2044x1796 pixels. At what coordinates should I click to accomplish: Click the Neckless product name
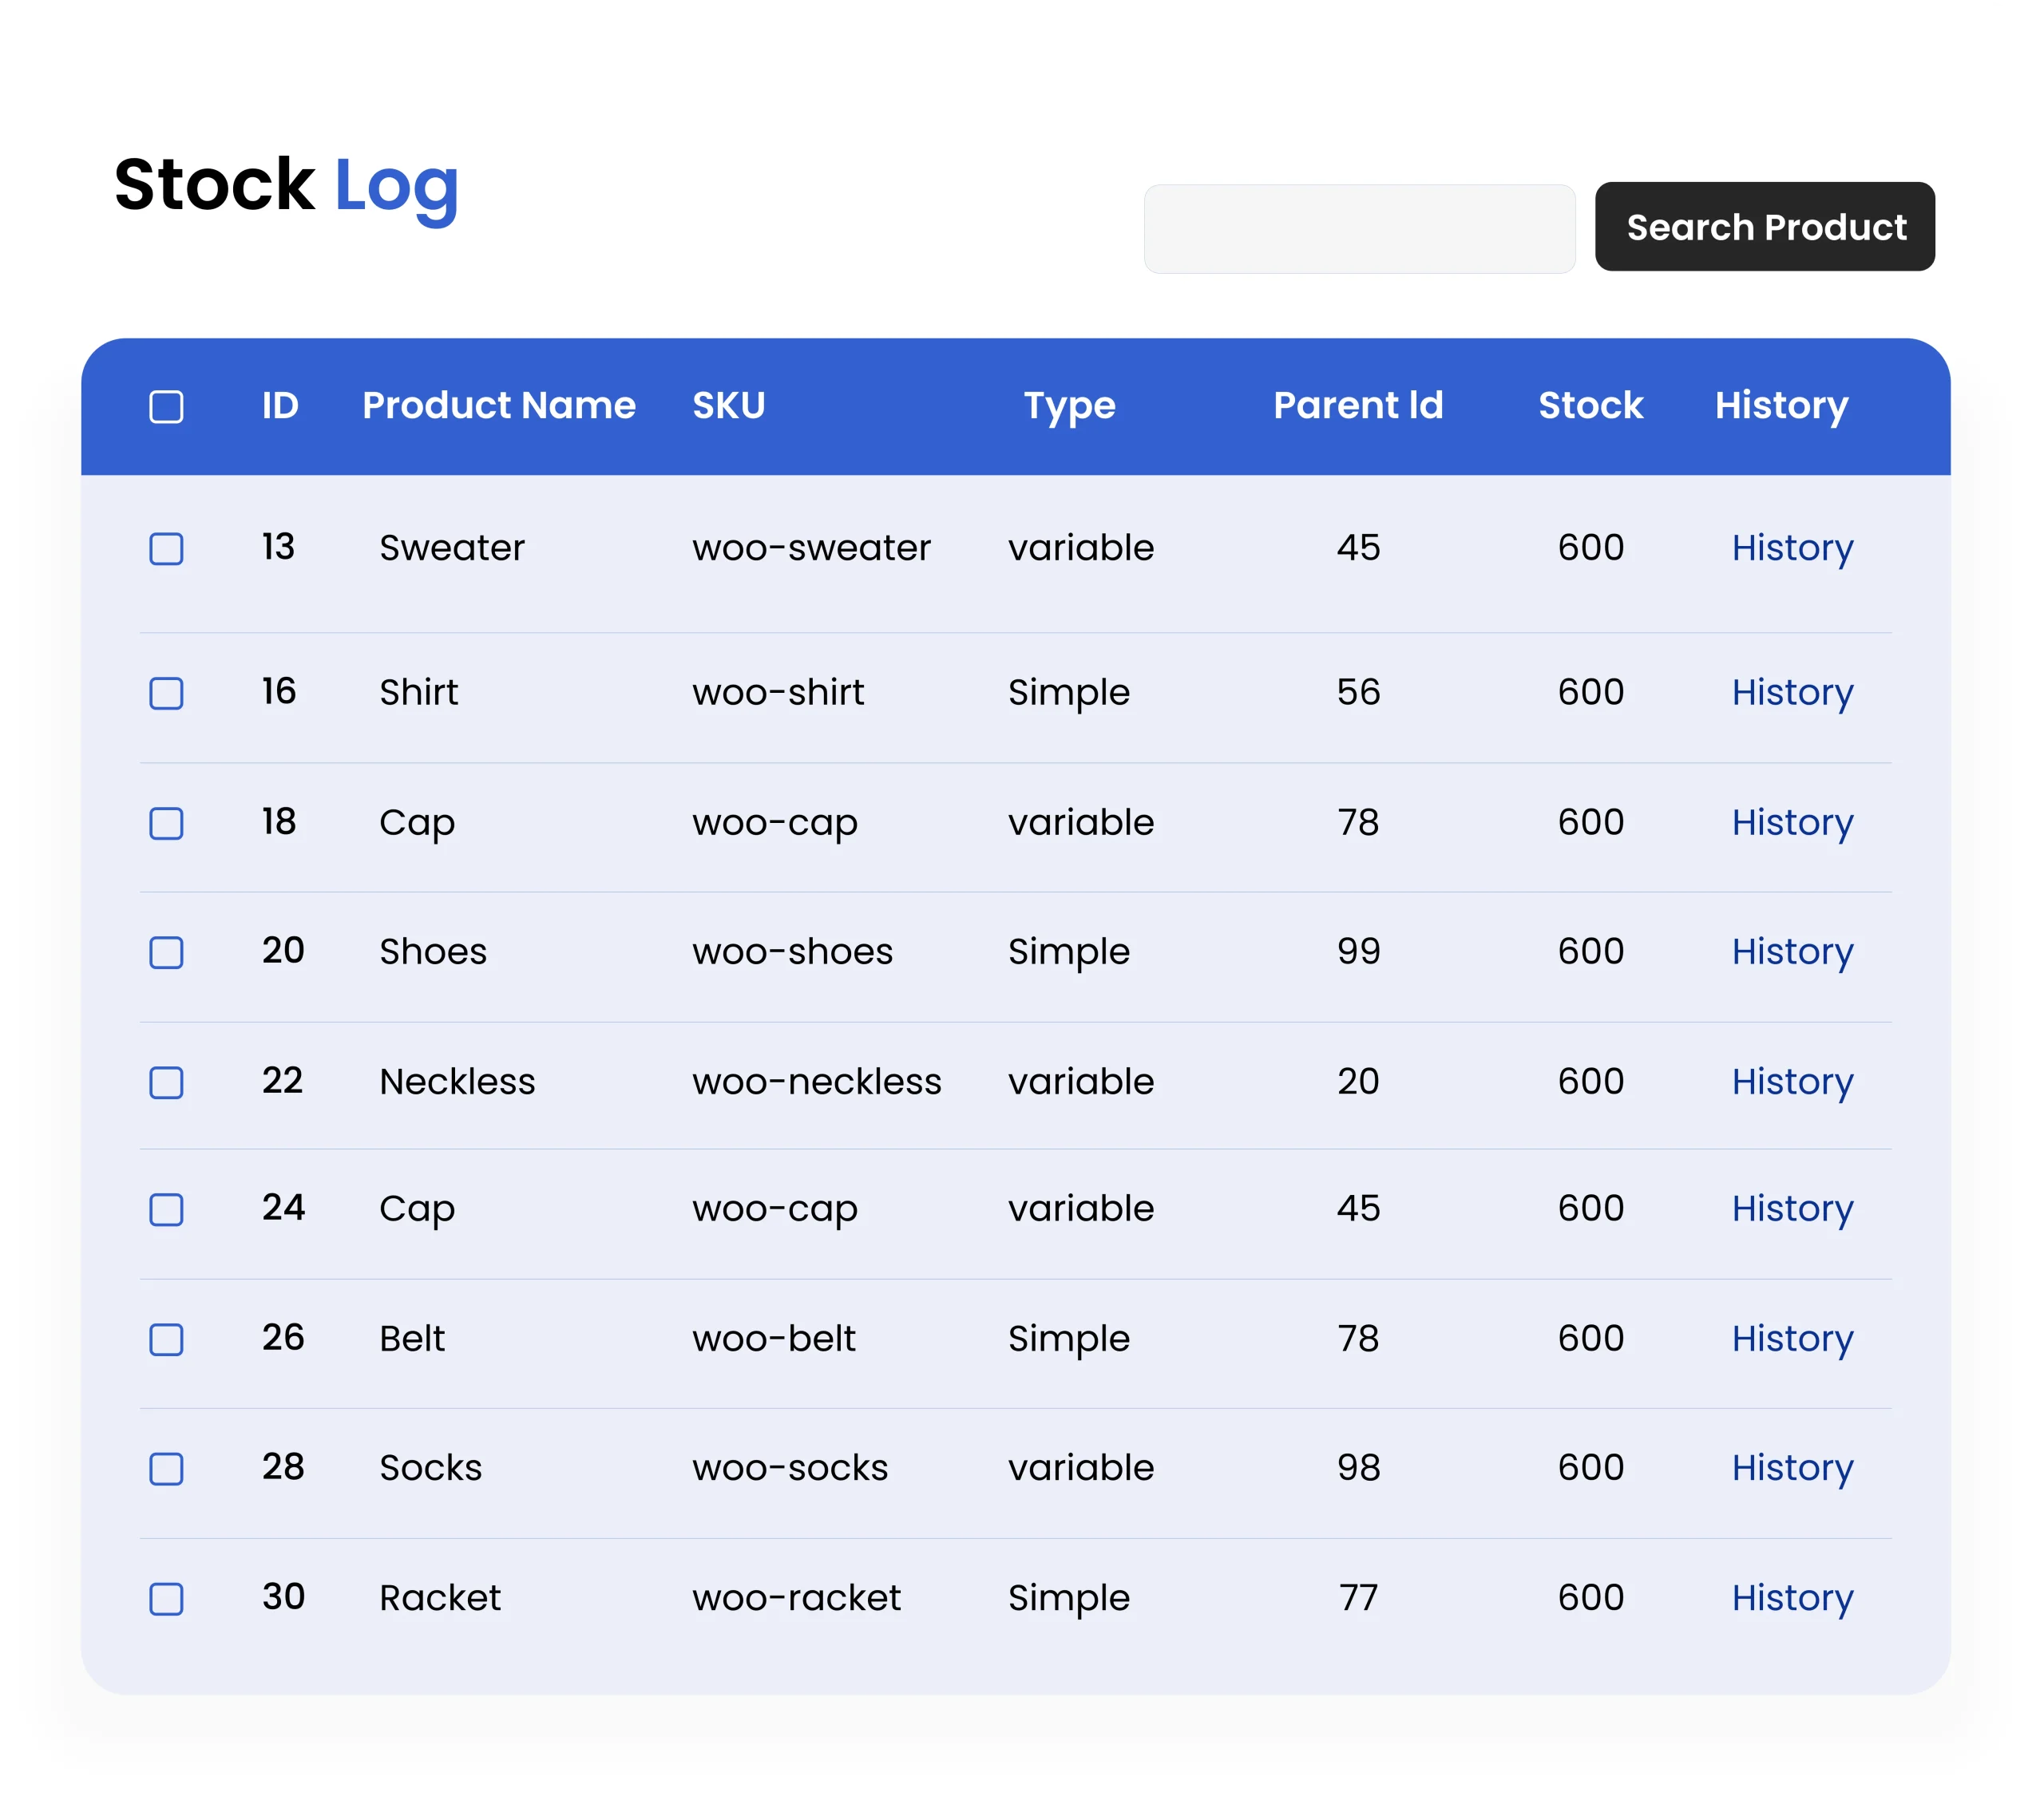coord(457,1081)
